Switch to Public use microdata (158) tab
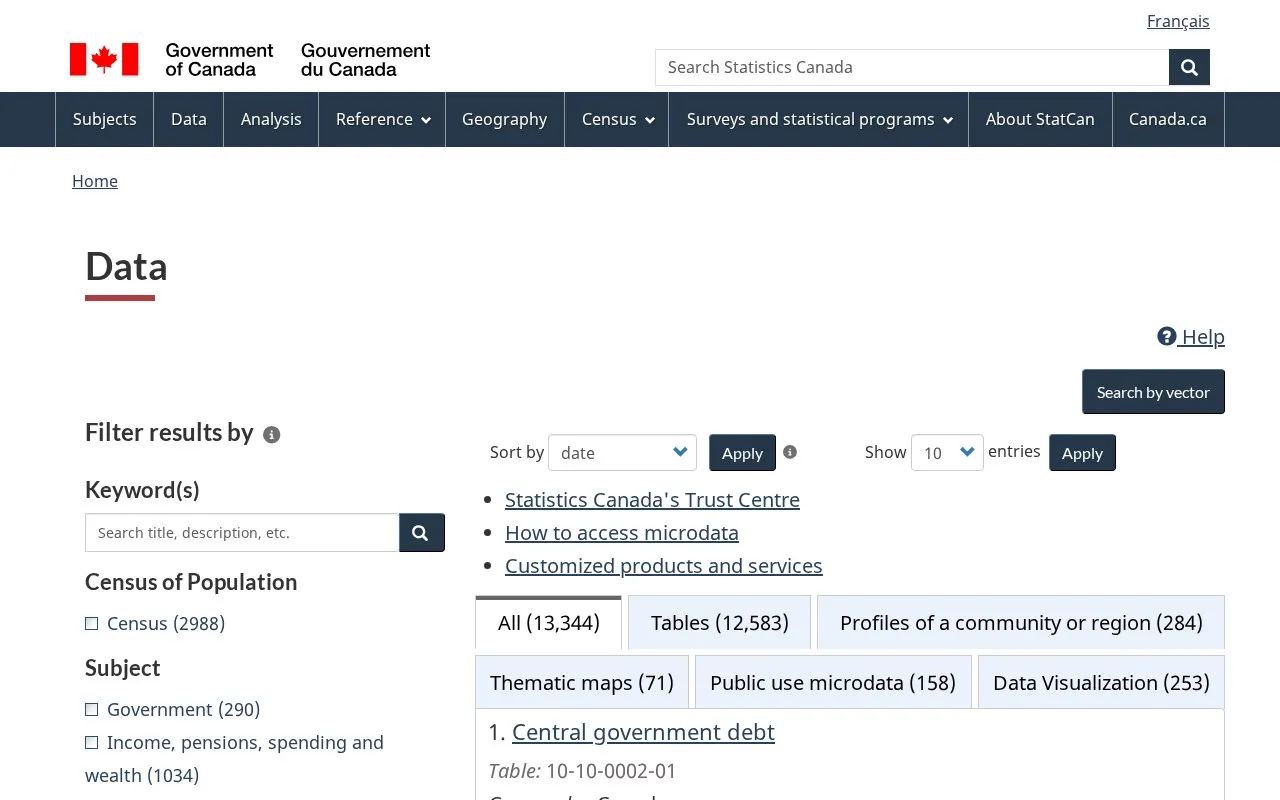 pos(833,683)
